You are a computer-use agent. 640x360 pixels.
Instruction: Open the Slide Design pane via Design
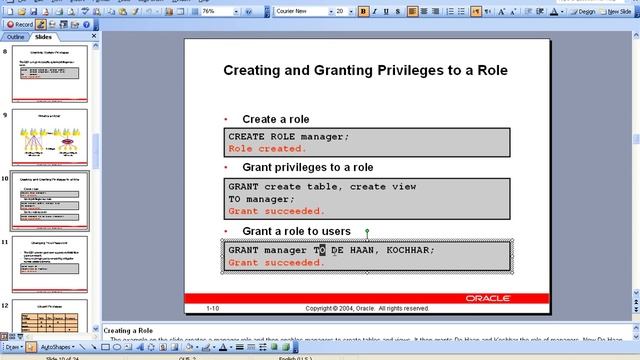tap(582, 12)
